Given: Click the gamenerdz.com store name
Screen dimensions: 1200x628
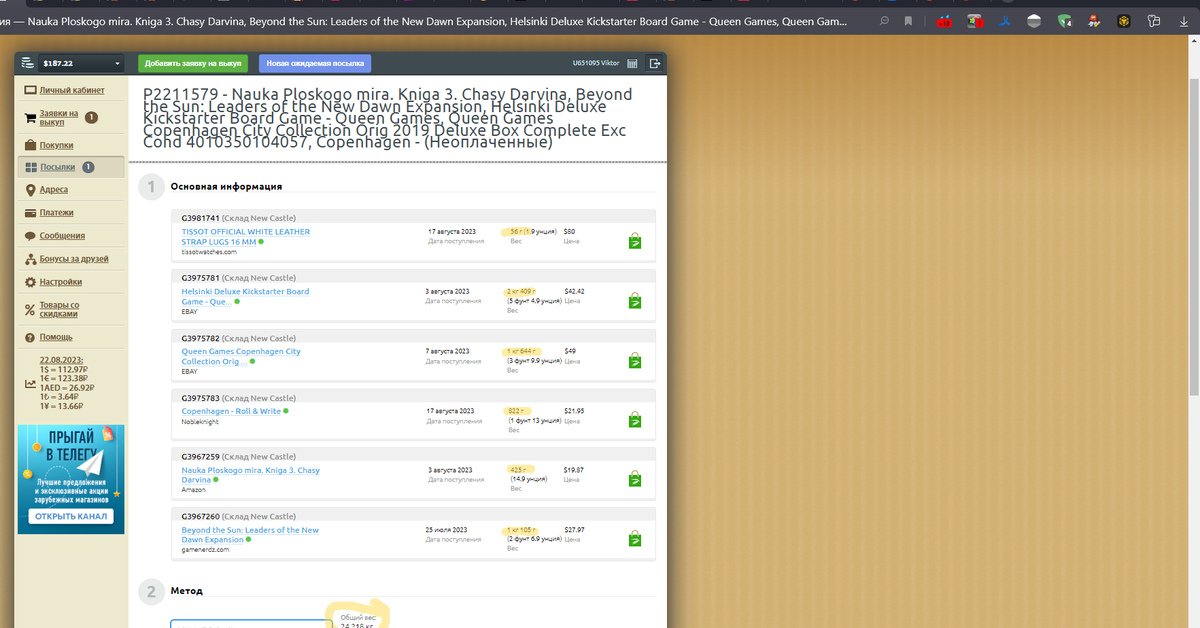Looking at the screenshot, I should click(206, 550).
